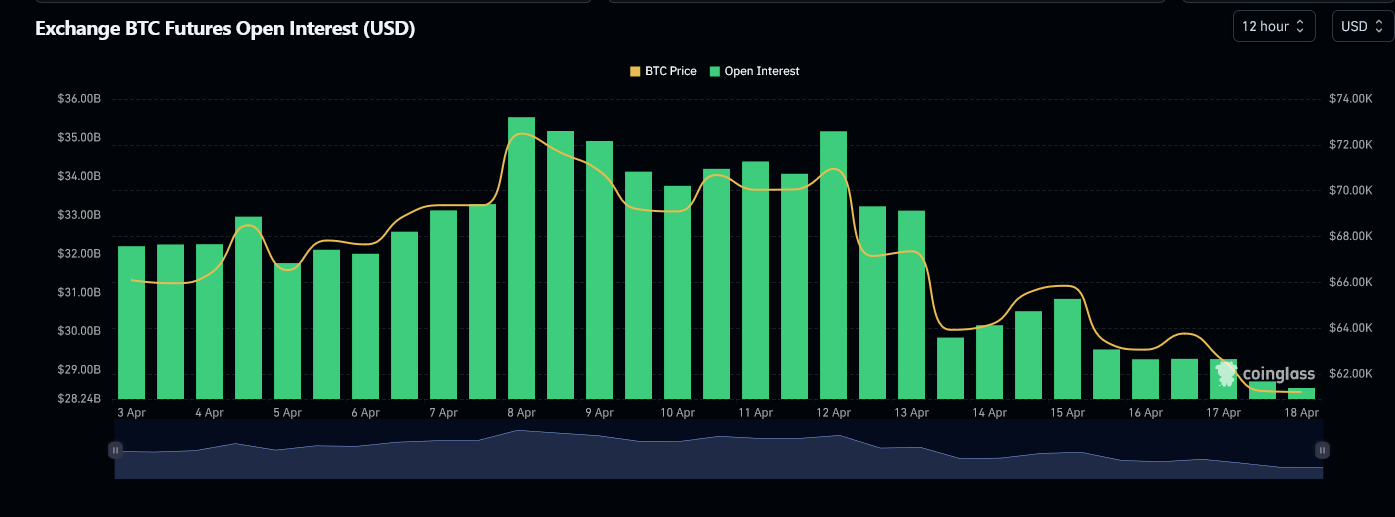Click the green Open Interest legend swatch
Screen dimensions: 1395x517
click(x=715, y=71)
